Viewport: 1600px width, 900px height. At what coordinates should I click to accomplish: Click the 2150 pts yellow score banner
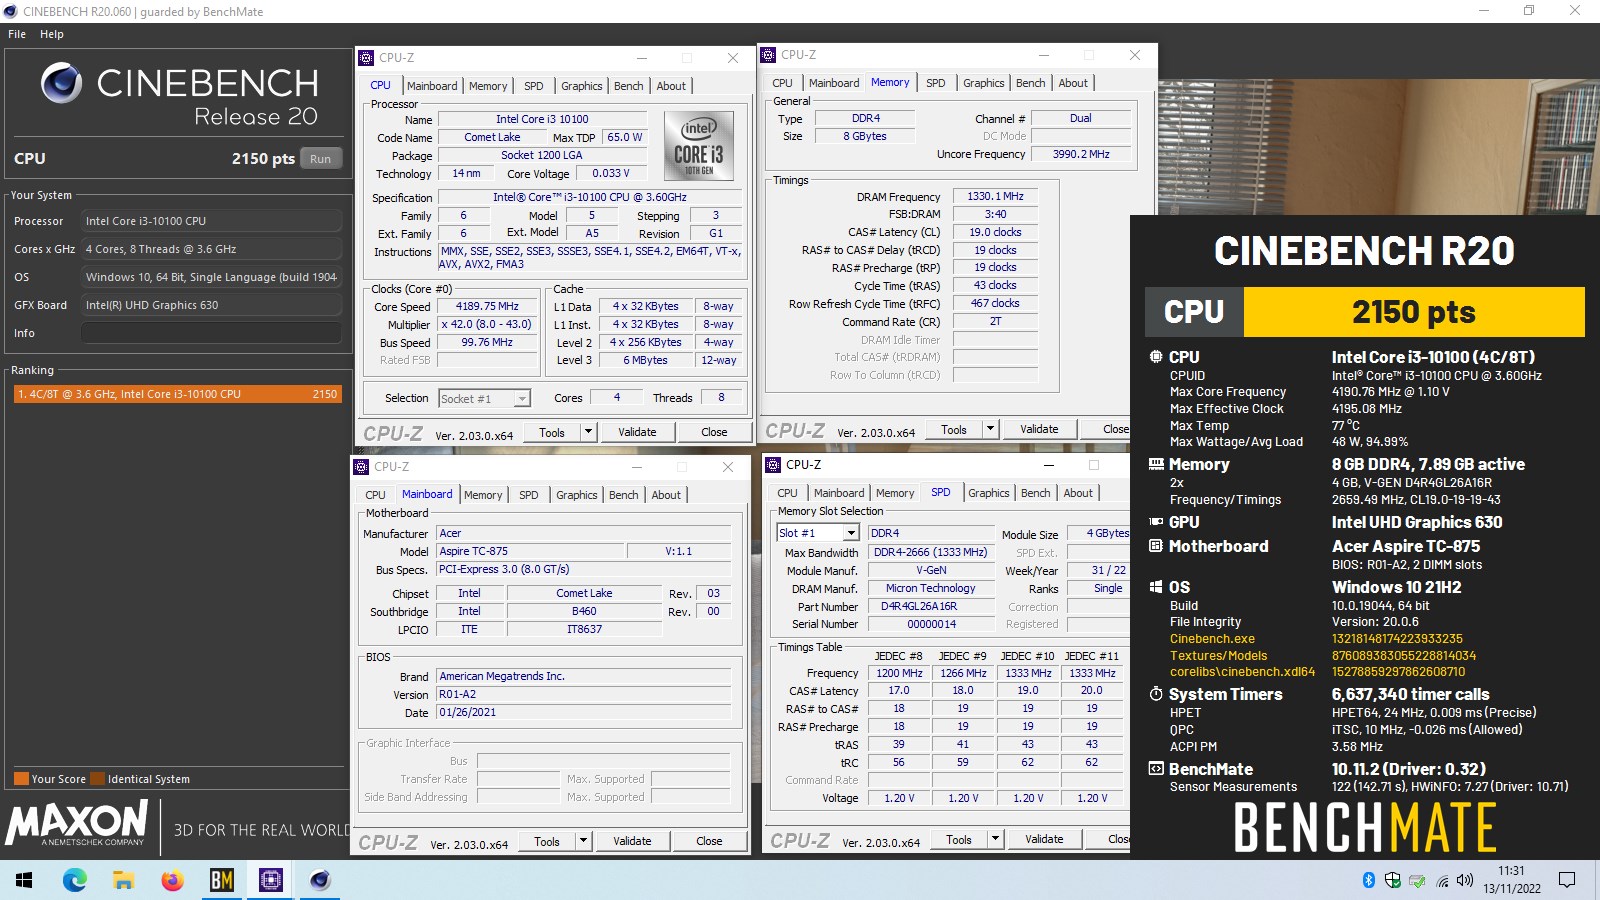pyautogui.click(x=1414, y=312)
